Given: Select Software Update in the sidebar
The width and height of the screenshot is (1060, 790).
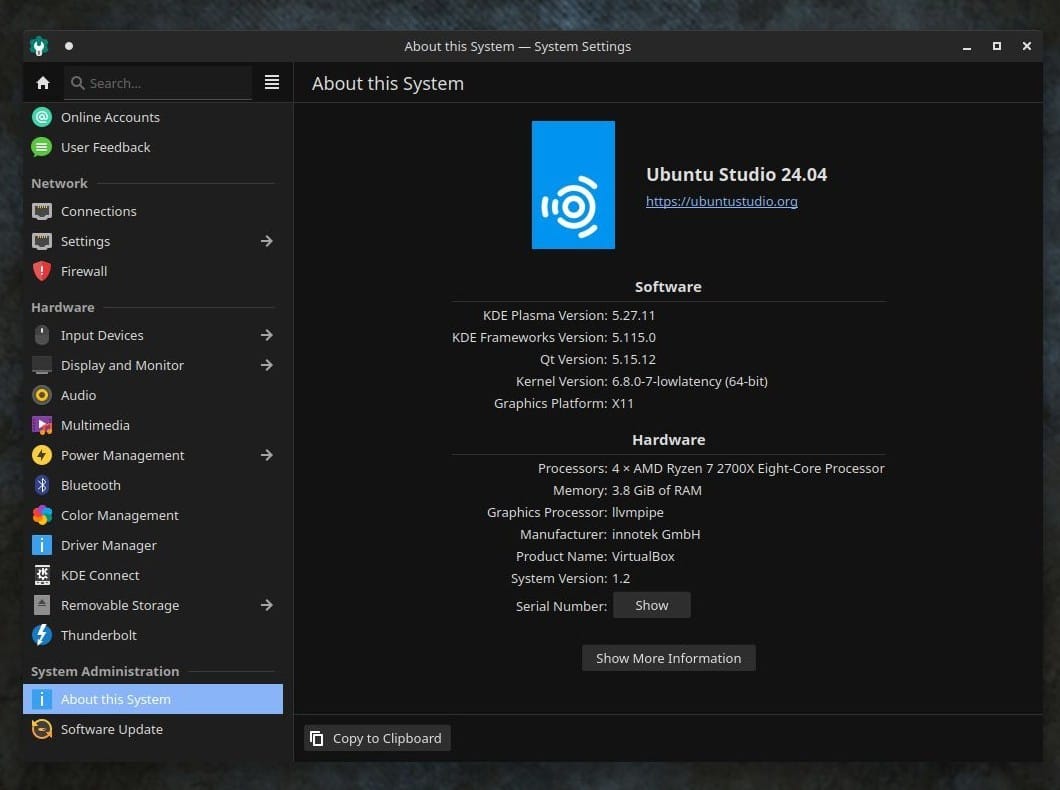Looking at the screenshot, I should (111, 729).
